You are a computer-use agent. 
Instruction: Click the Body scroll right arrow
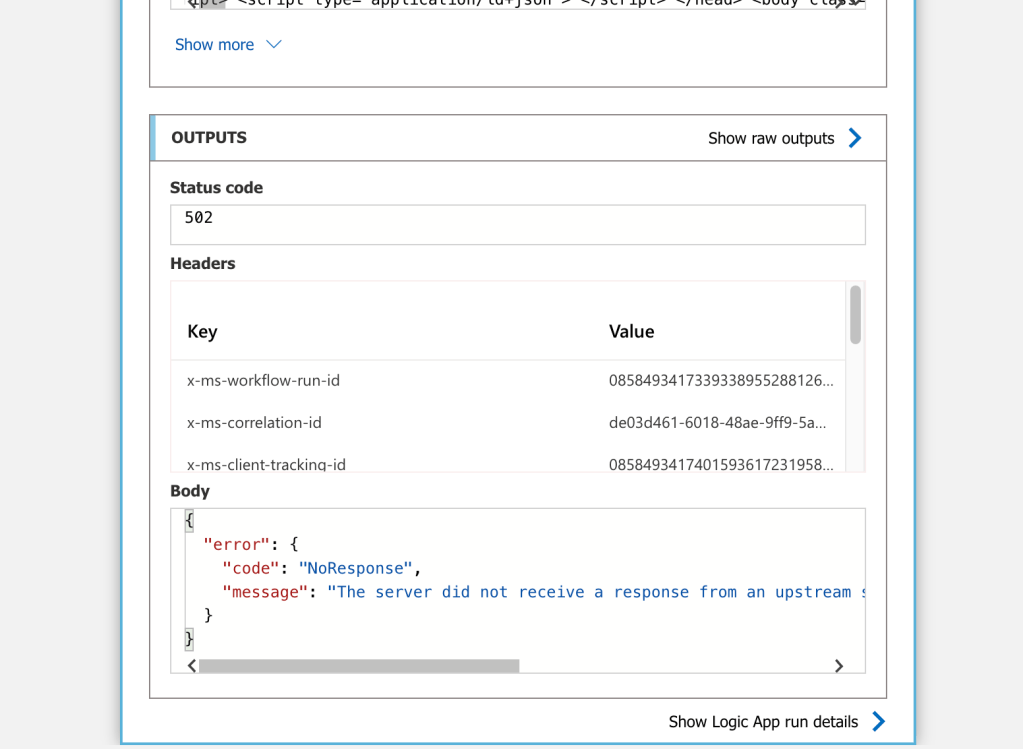839,665
